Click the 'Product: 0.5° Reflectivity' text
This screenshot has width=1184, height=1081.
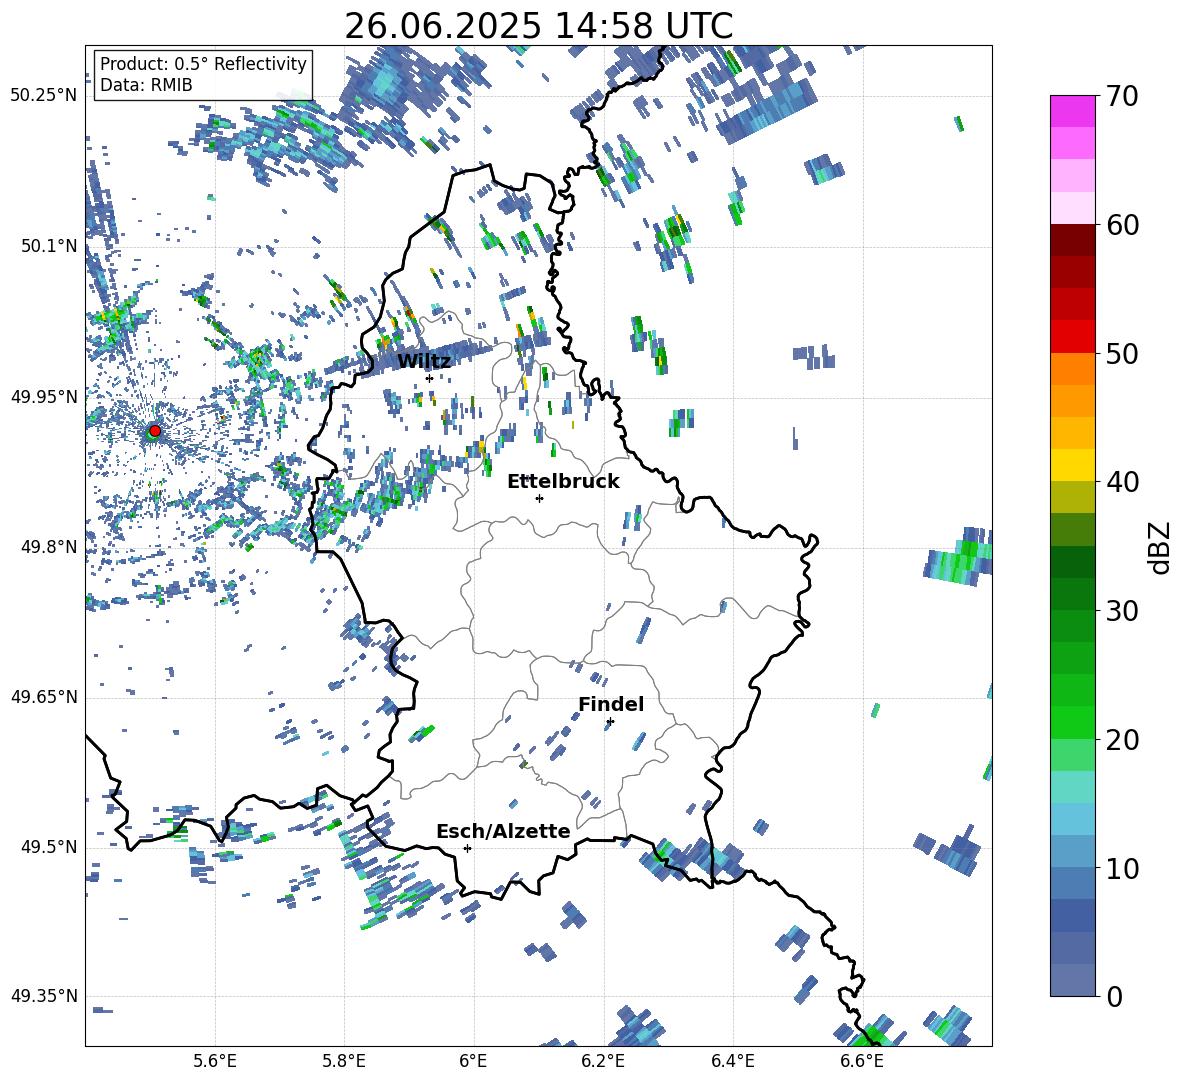tap(203, 64)
